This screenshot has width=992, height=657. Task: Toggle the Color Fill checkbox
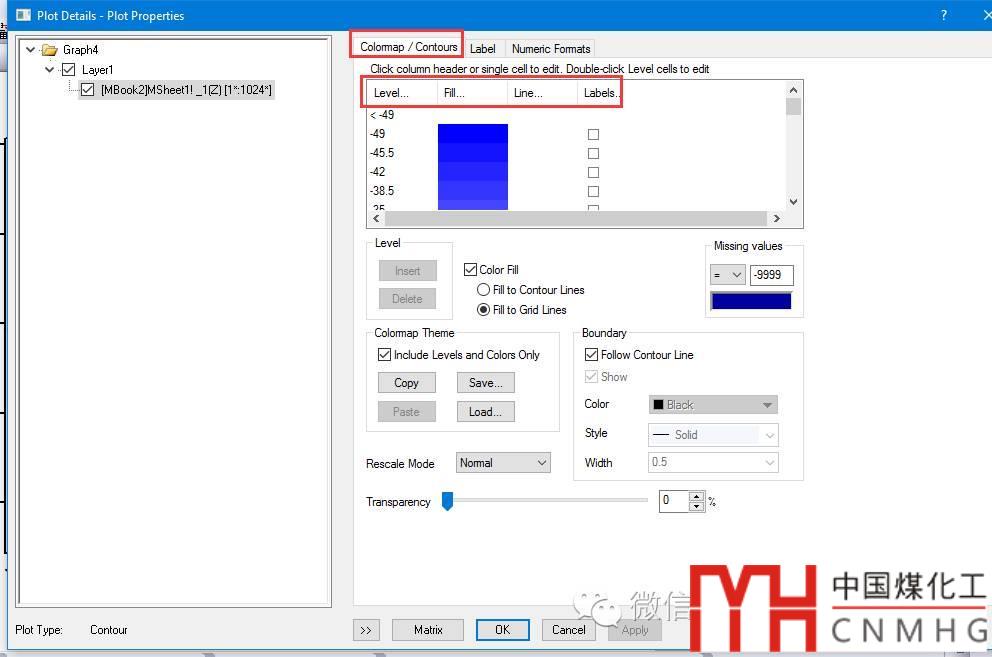click(470, 270)
